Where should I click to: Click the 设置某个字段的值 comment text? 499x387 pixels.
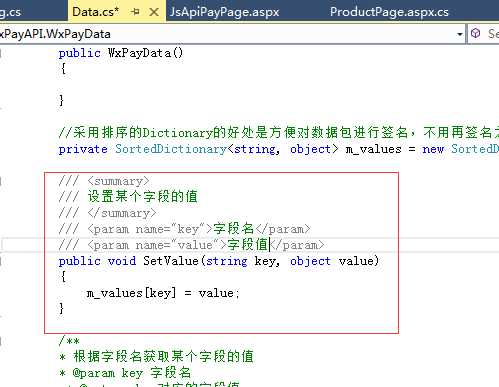click(x=143, y=197)
